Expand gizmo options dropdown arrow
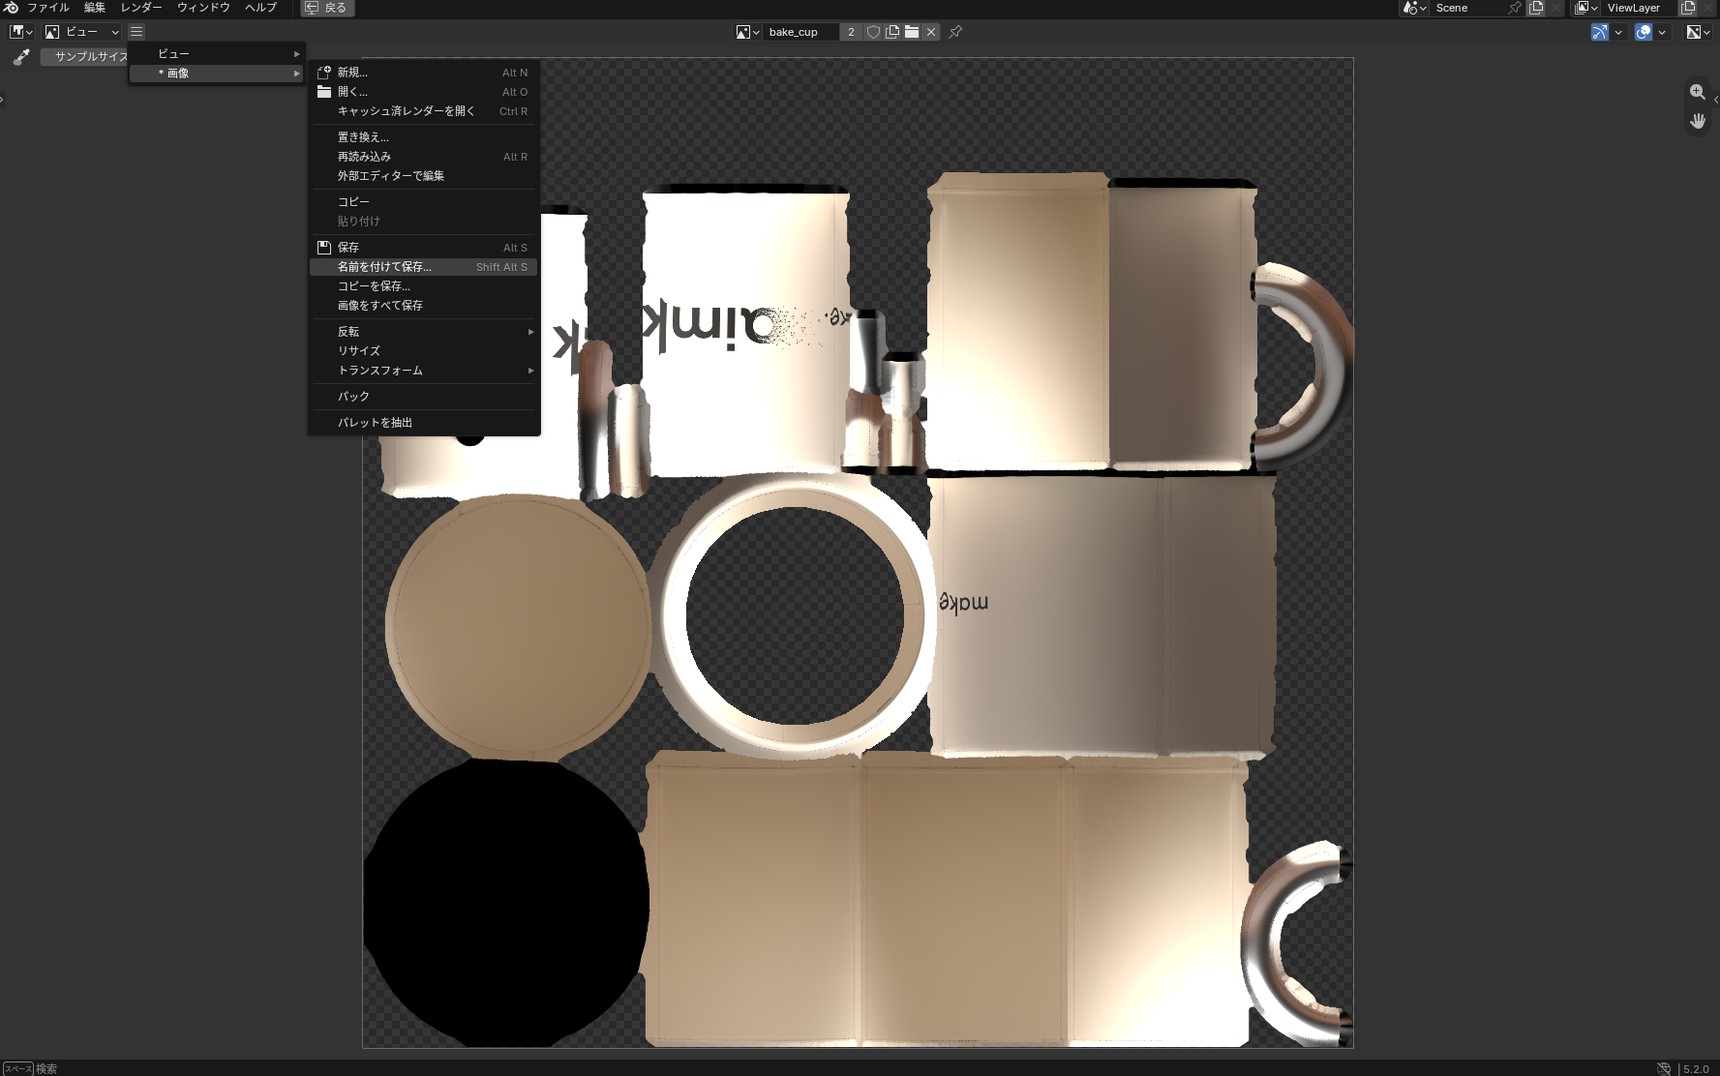 pyautogui.click(x=1618, y=32)
